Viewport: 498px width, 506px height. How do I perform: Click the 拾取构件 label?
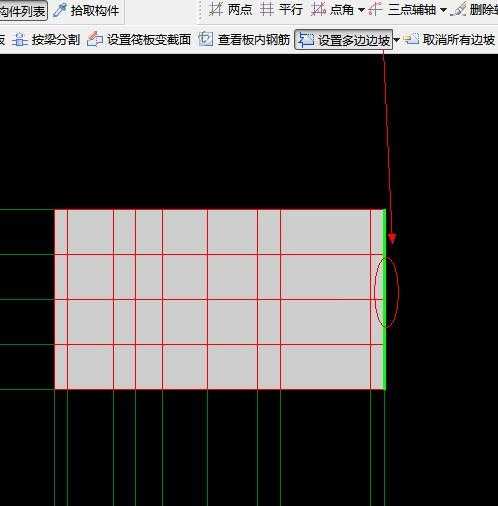[x=95, y=11]
